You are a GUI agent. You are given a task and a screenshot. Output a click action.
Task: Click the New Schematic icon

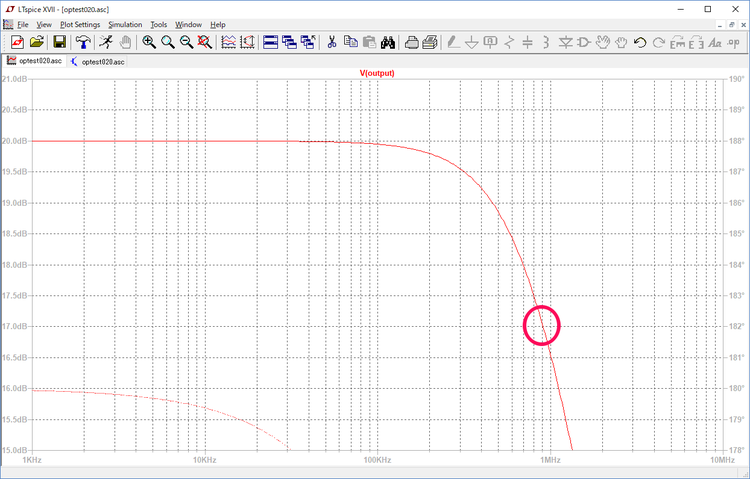click(x=16, y=42)
